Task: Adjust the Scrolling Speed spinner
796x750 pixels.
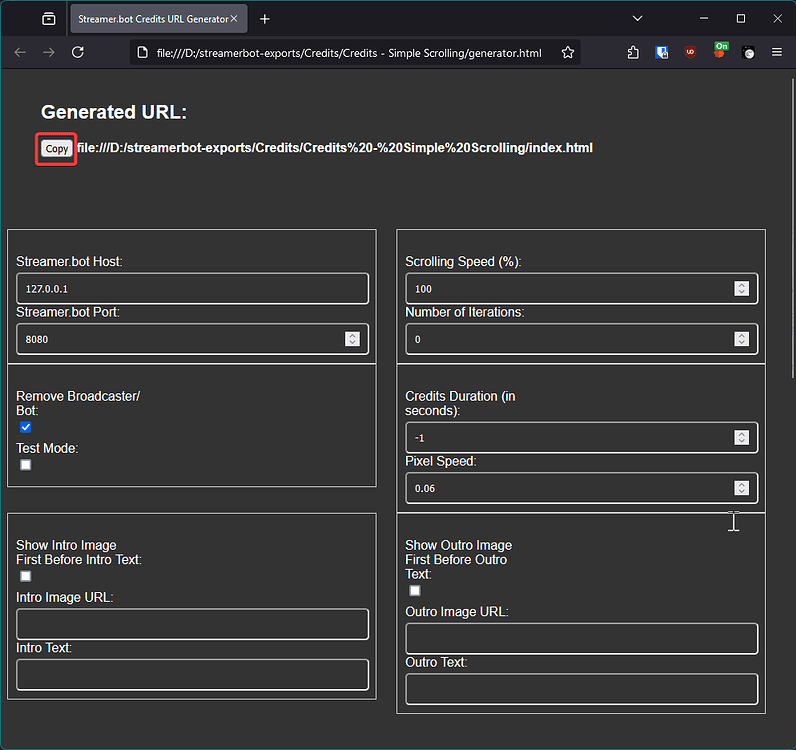Action: [742, 288]
